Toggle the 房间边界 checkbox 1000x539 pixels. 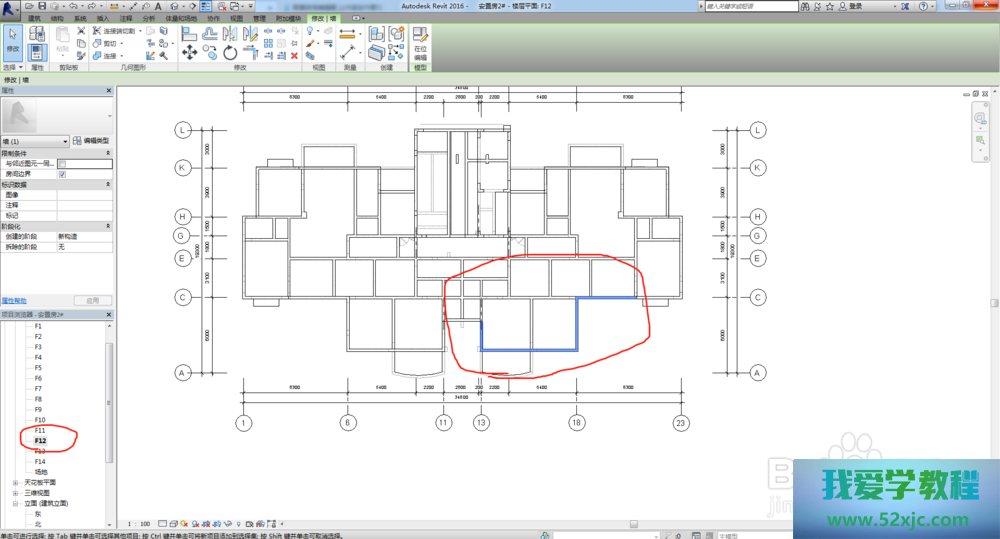click(x=62, y=174)
